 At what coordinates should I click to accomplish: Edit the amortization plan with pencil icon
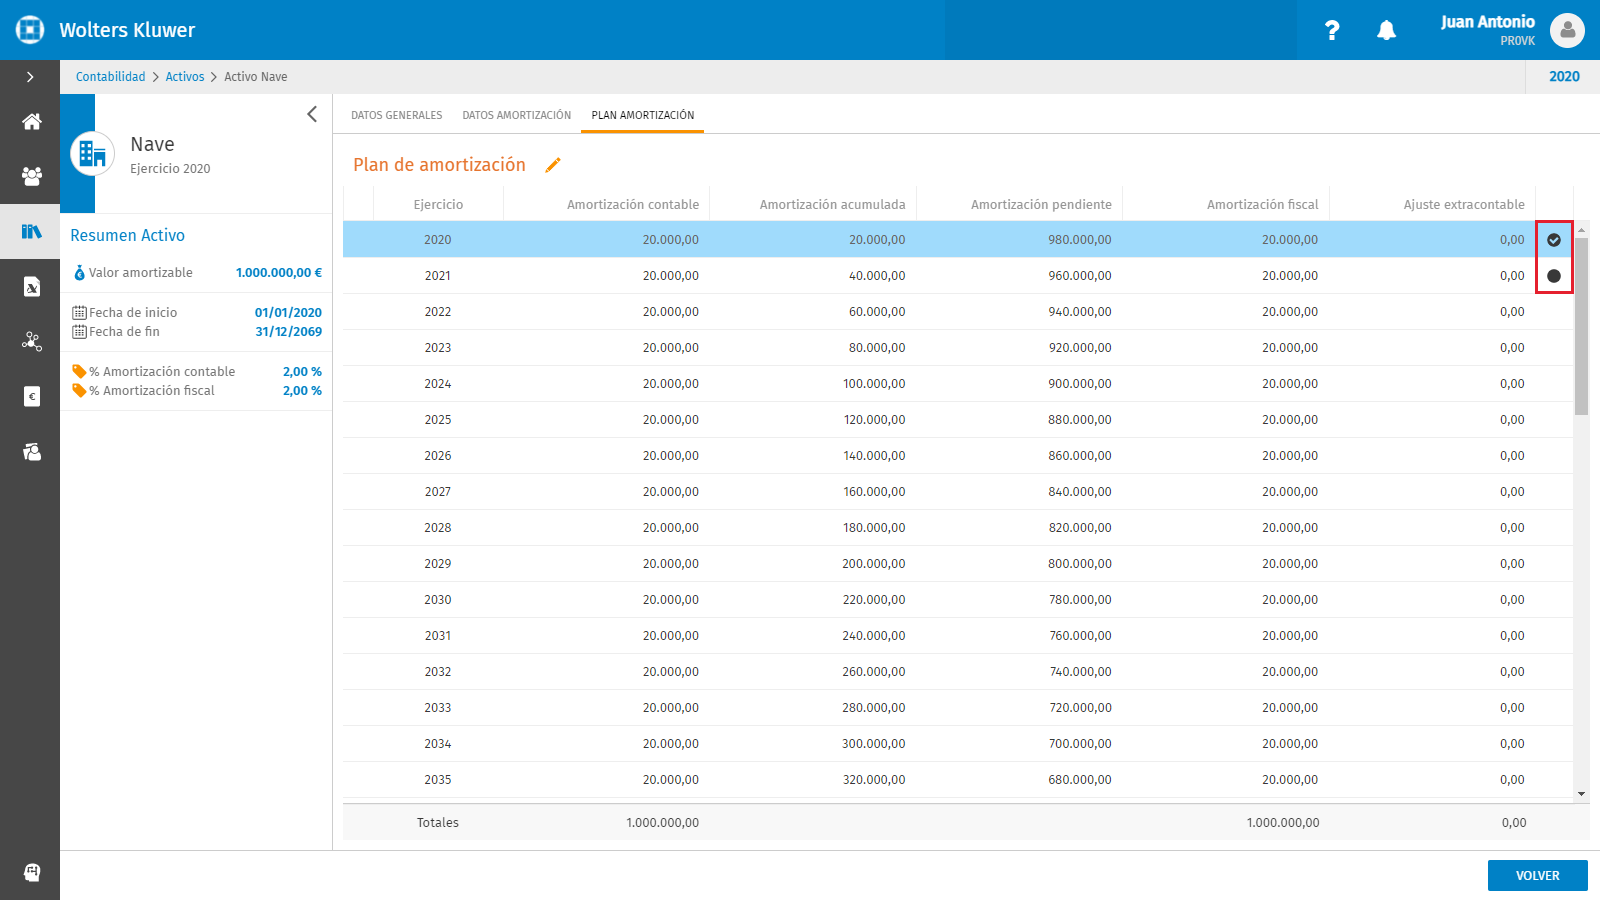[x=553, y=165]
